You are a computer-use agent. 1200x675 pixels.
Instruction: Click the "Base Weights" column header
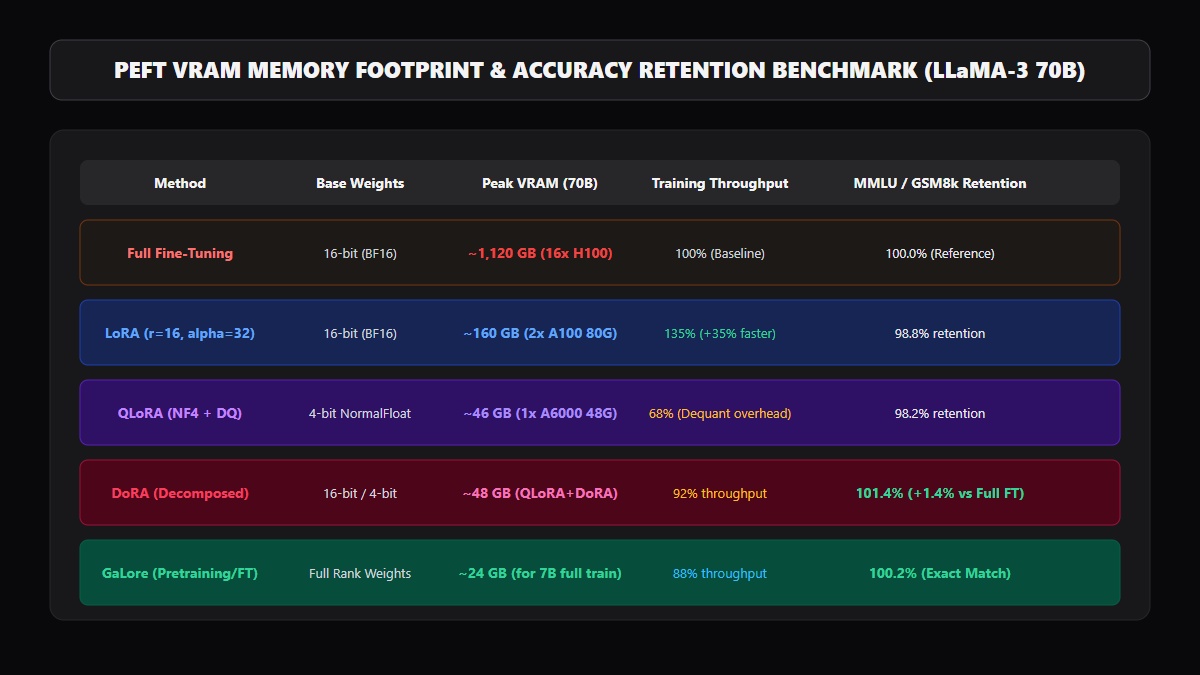tap(360, 183)
